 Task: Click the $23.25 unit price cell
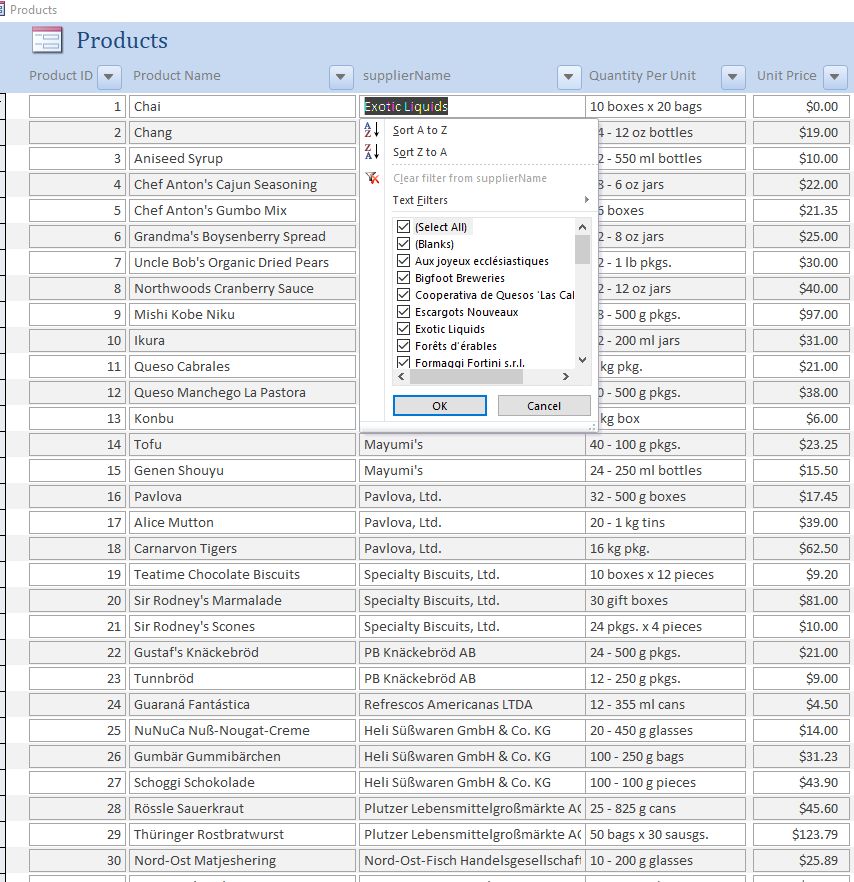tap(801, 444)
